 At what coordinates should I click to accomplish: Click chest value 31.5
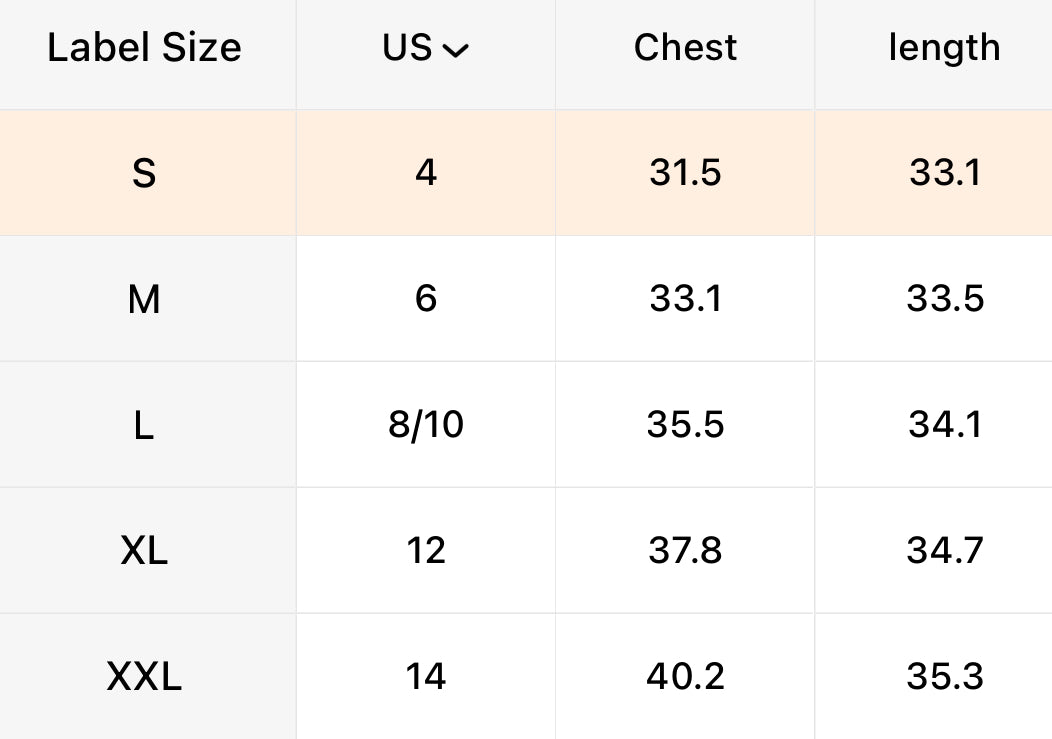pos(685,174)
